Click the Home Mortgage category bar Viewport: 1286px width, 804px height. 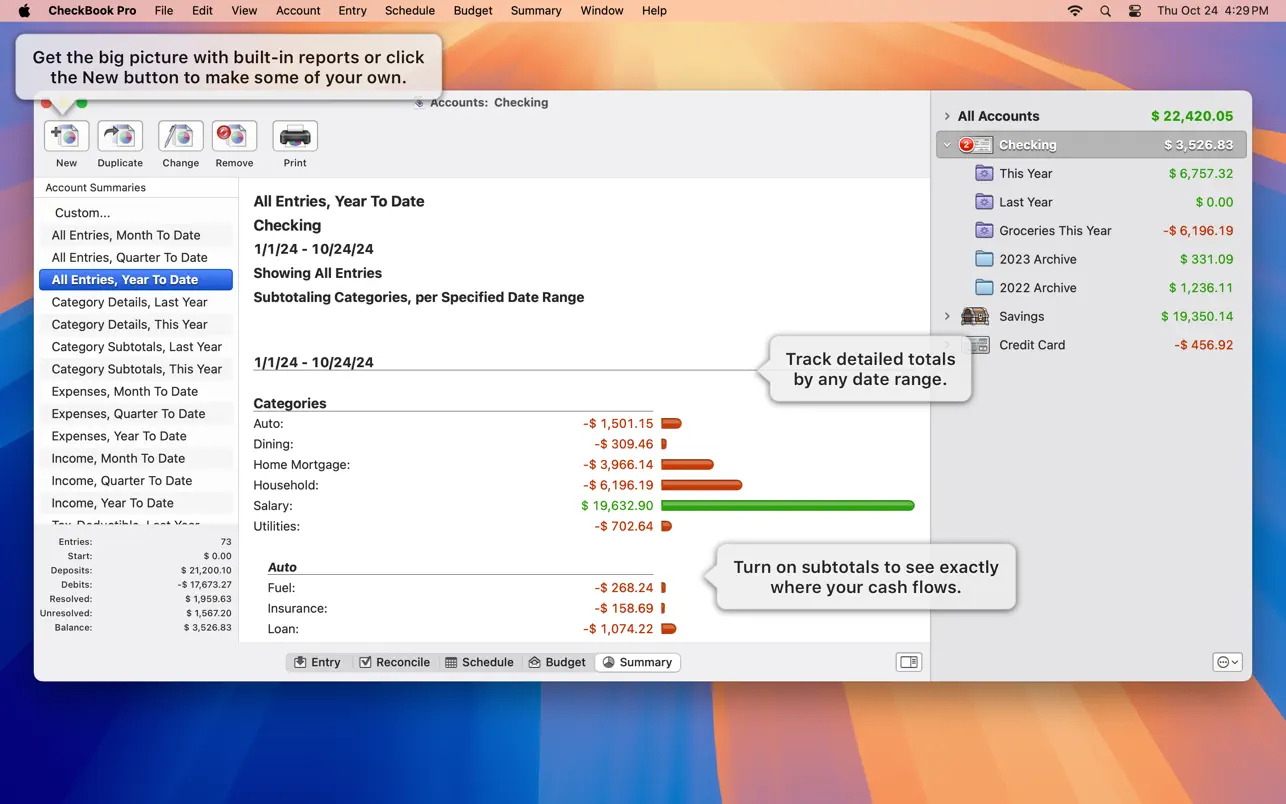point(687,464)
